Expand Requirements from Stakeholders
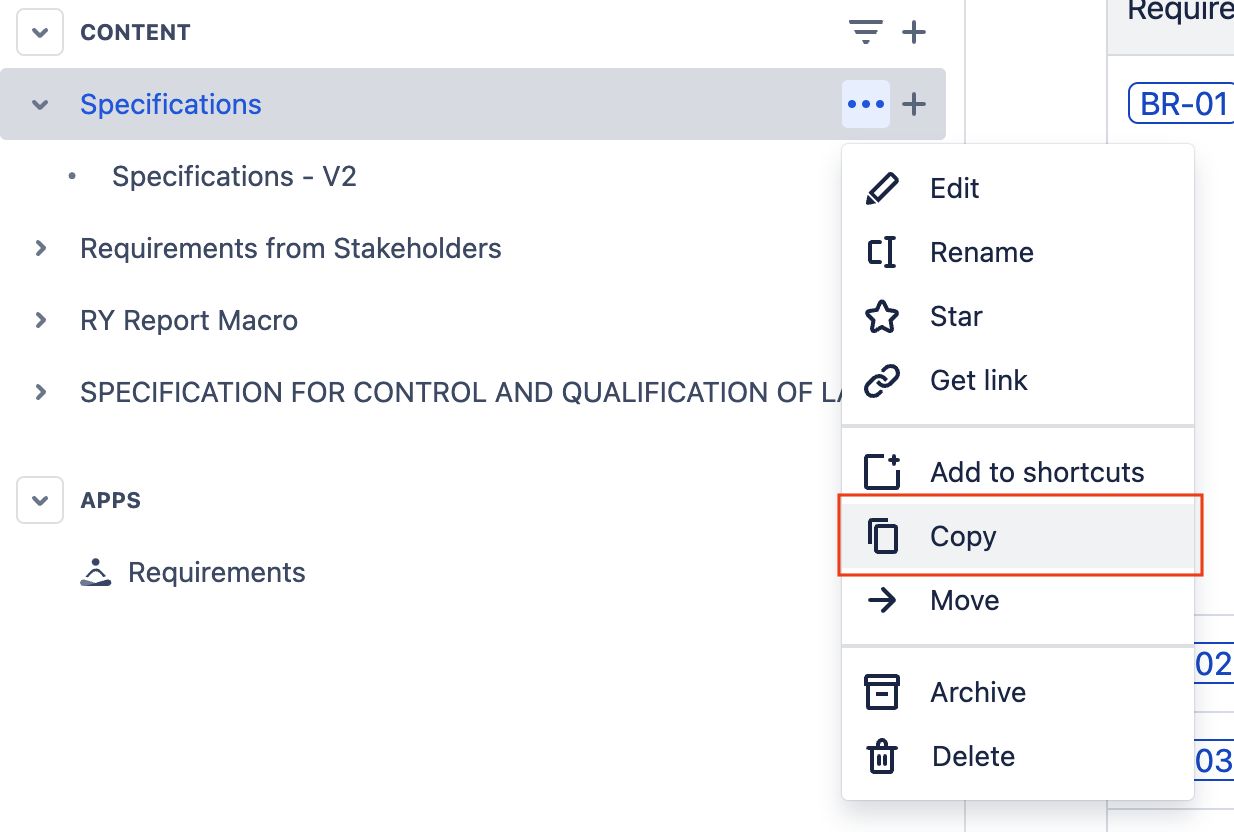 [40, 248]
